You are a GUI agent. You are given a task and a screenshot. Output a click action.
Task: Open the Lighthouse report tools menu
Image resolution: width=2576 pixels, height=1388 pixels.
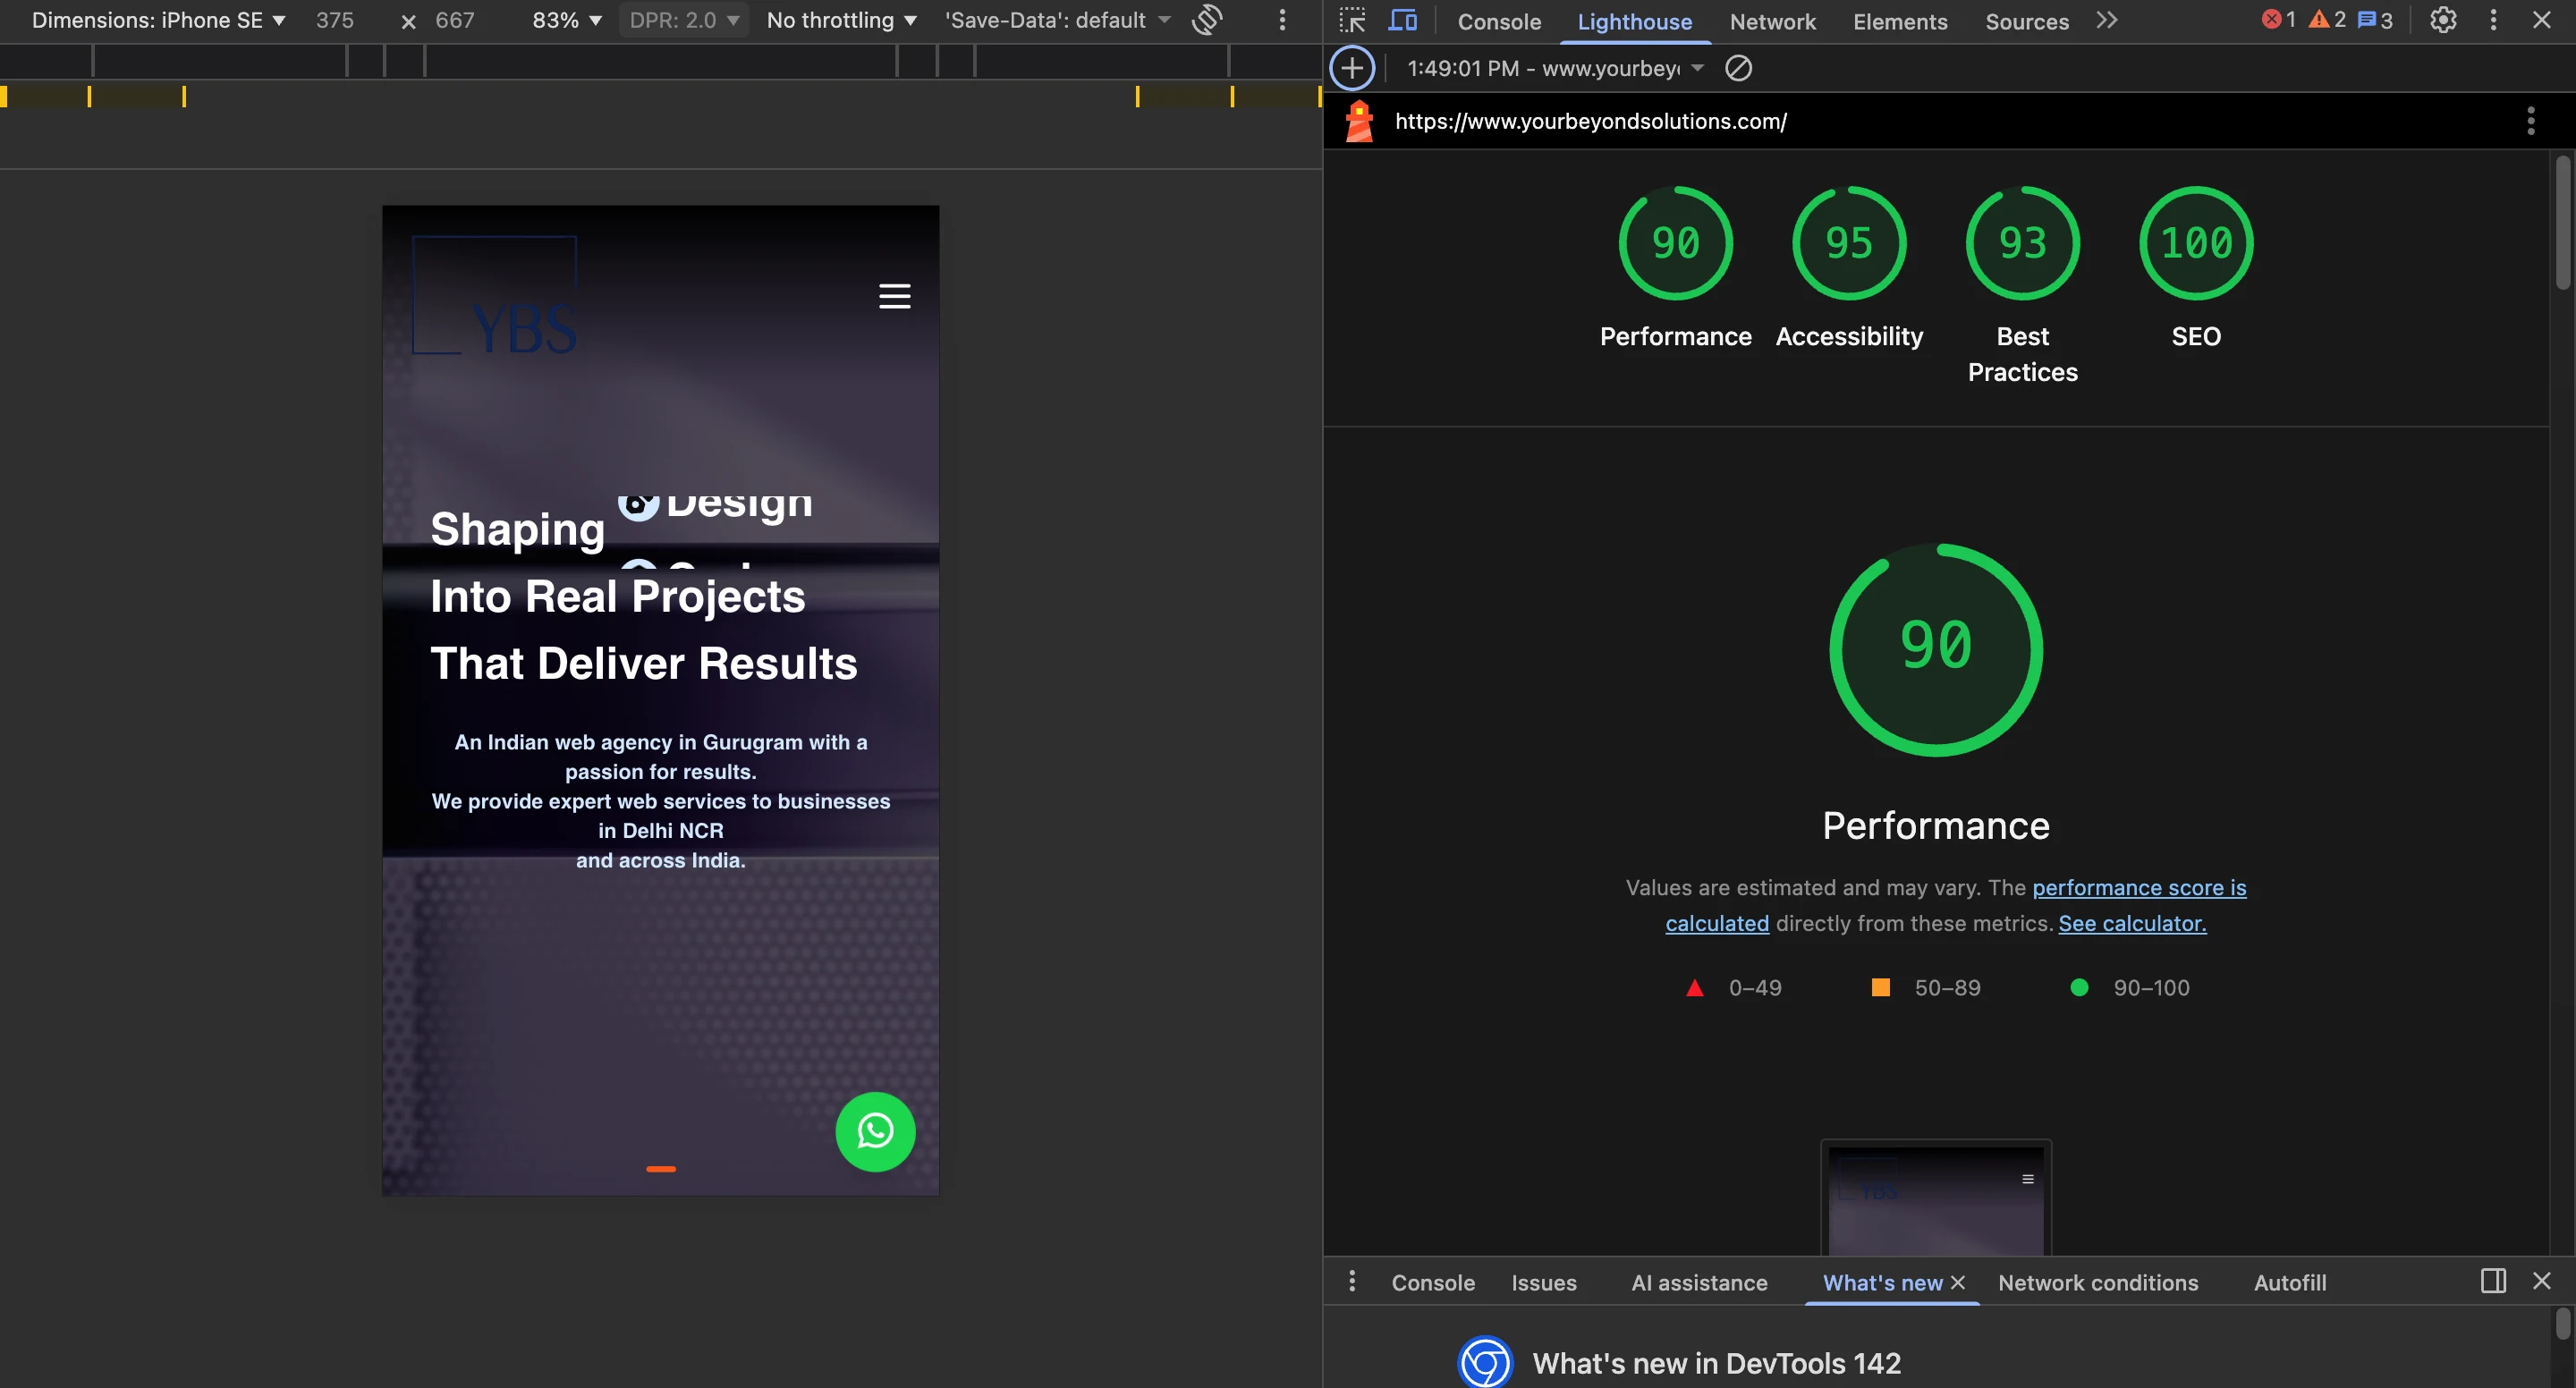click(2530, 121)
